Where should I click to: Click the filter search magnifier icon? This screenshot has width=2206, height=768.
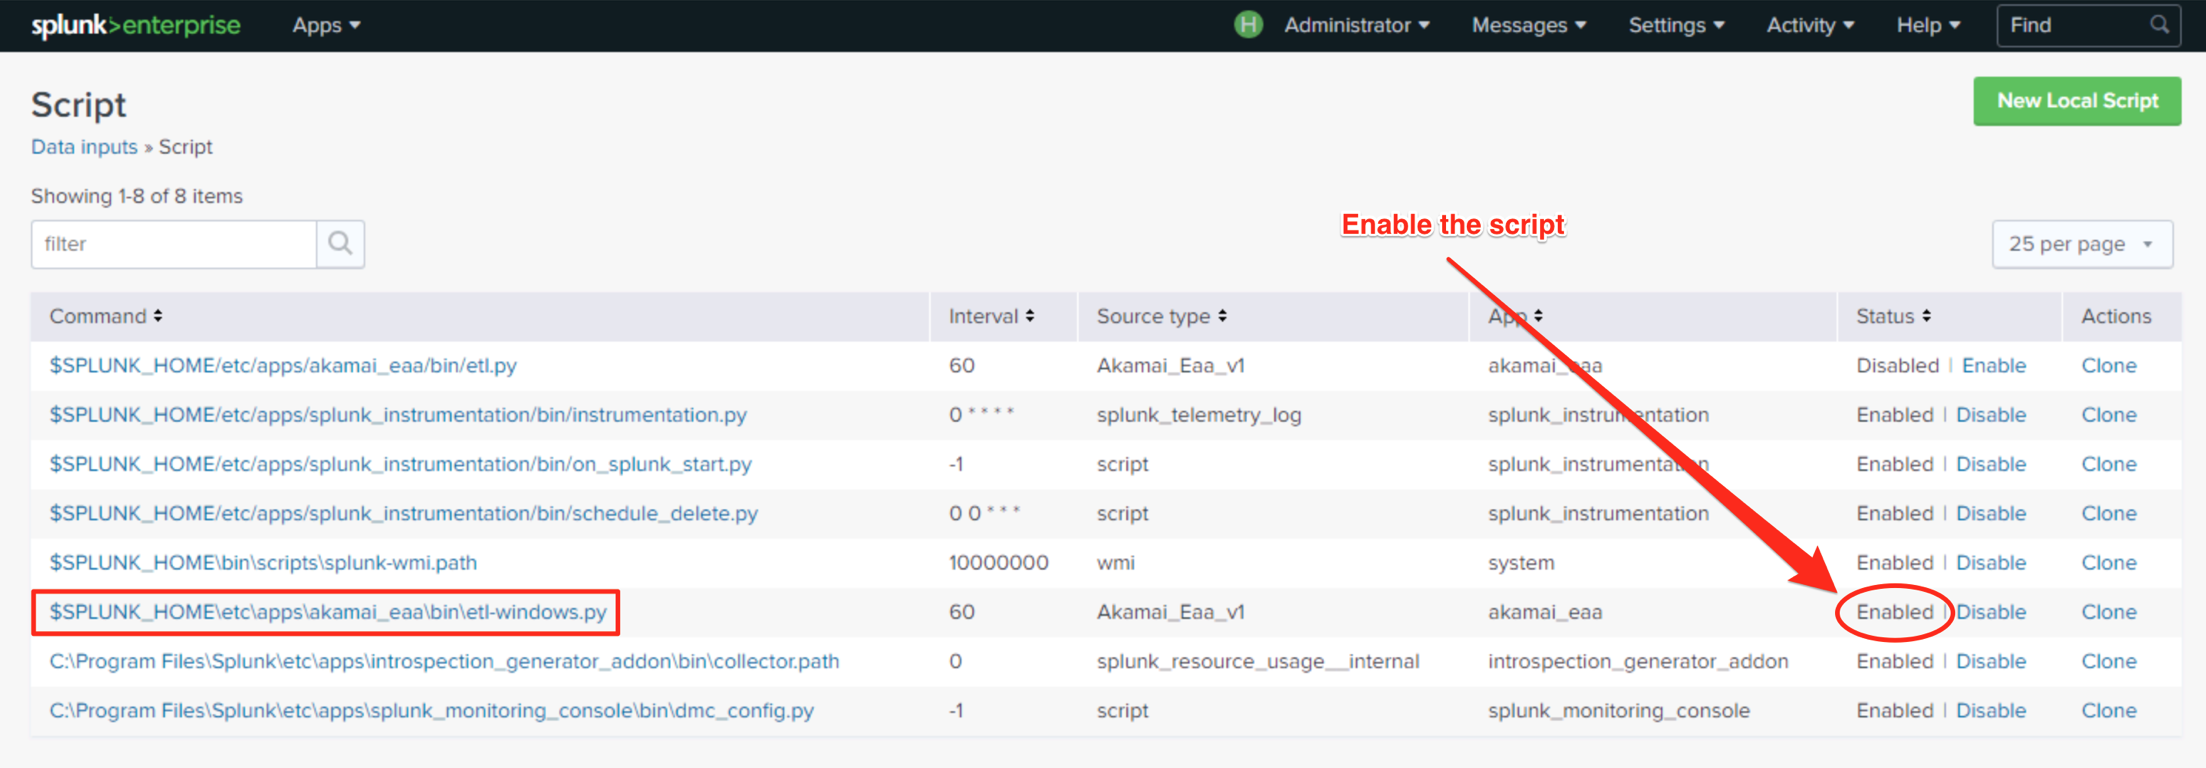pos(340,244)
